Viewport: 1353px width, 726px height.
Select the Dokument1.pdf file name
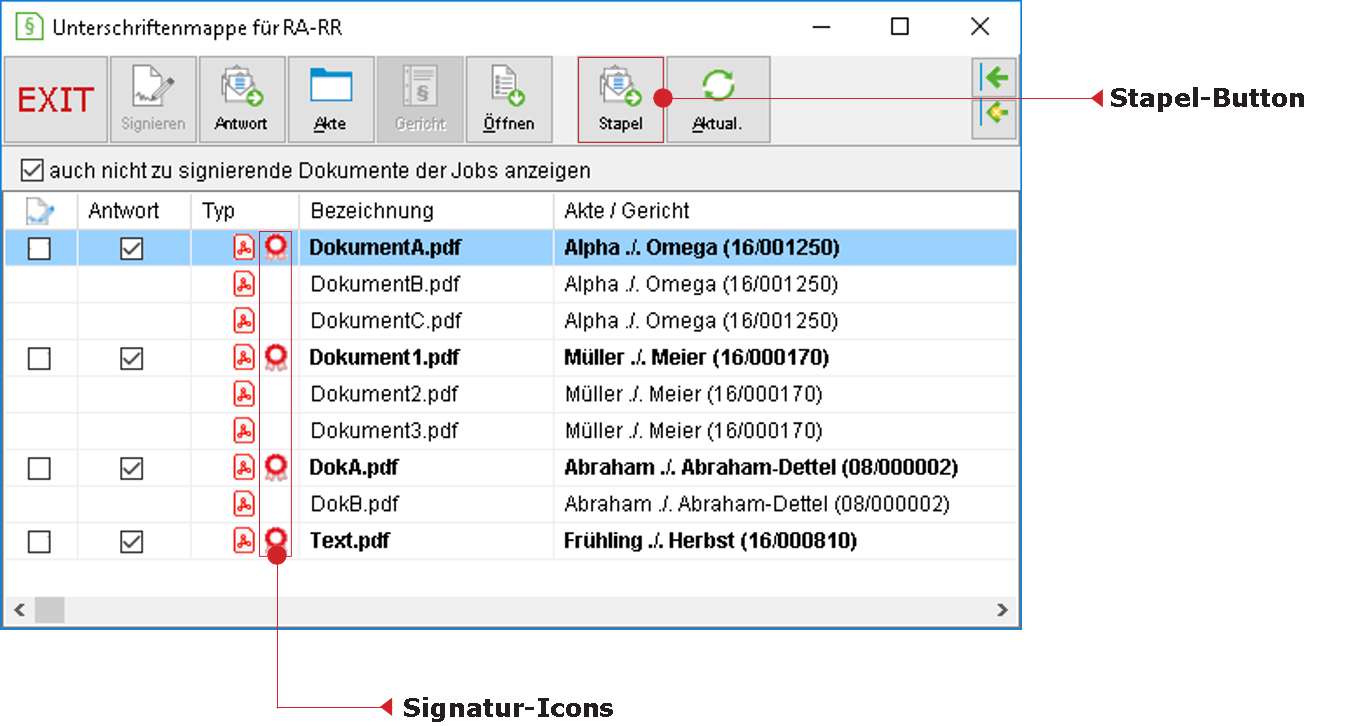pos(384,357)
